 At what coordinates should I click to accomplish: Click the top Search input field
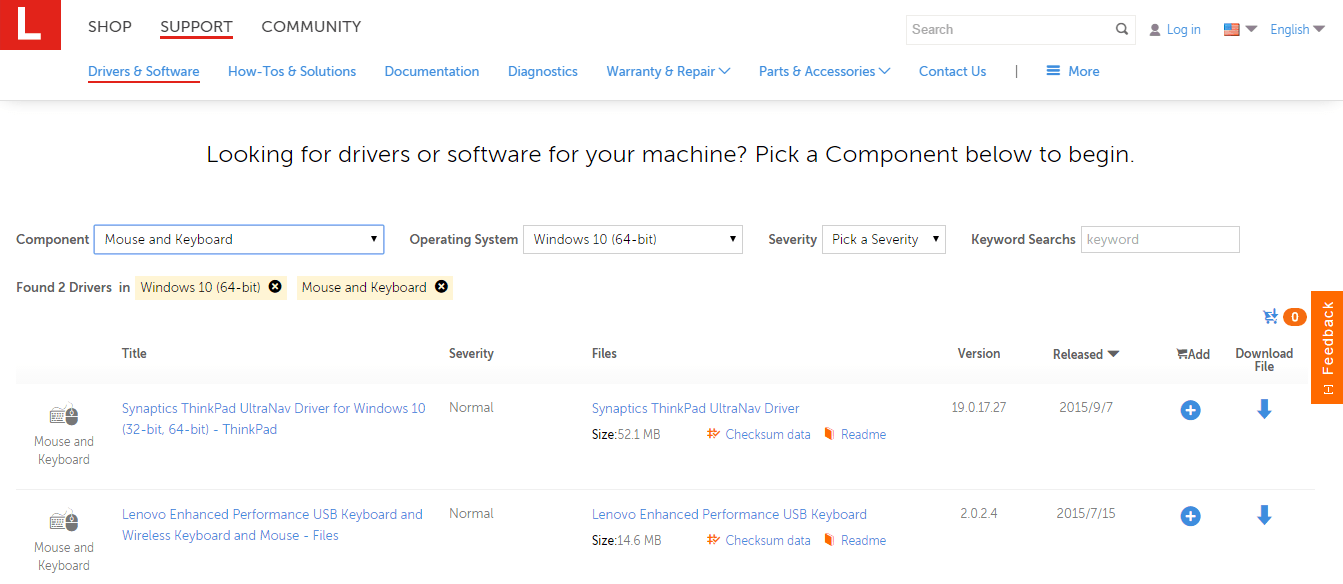(x=1010, y=29)
